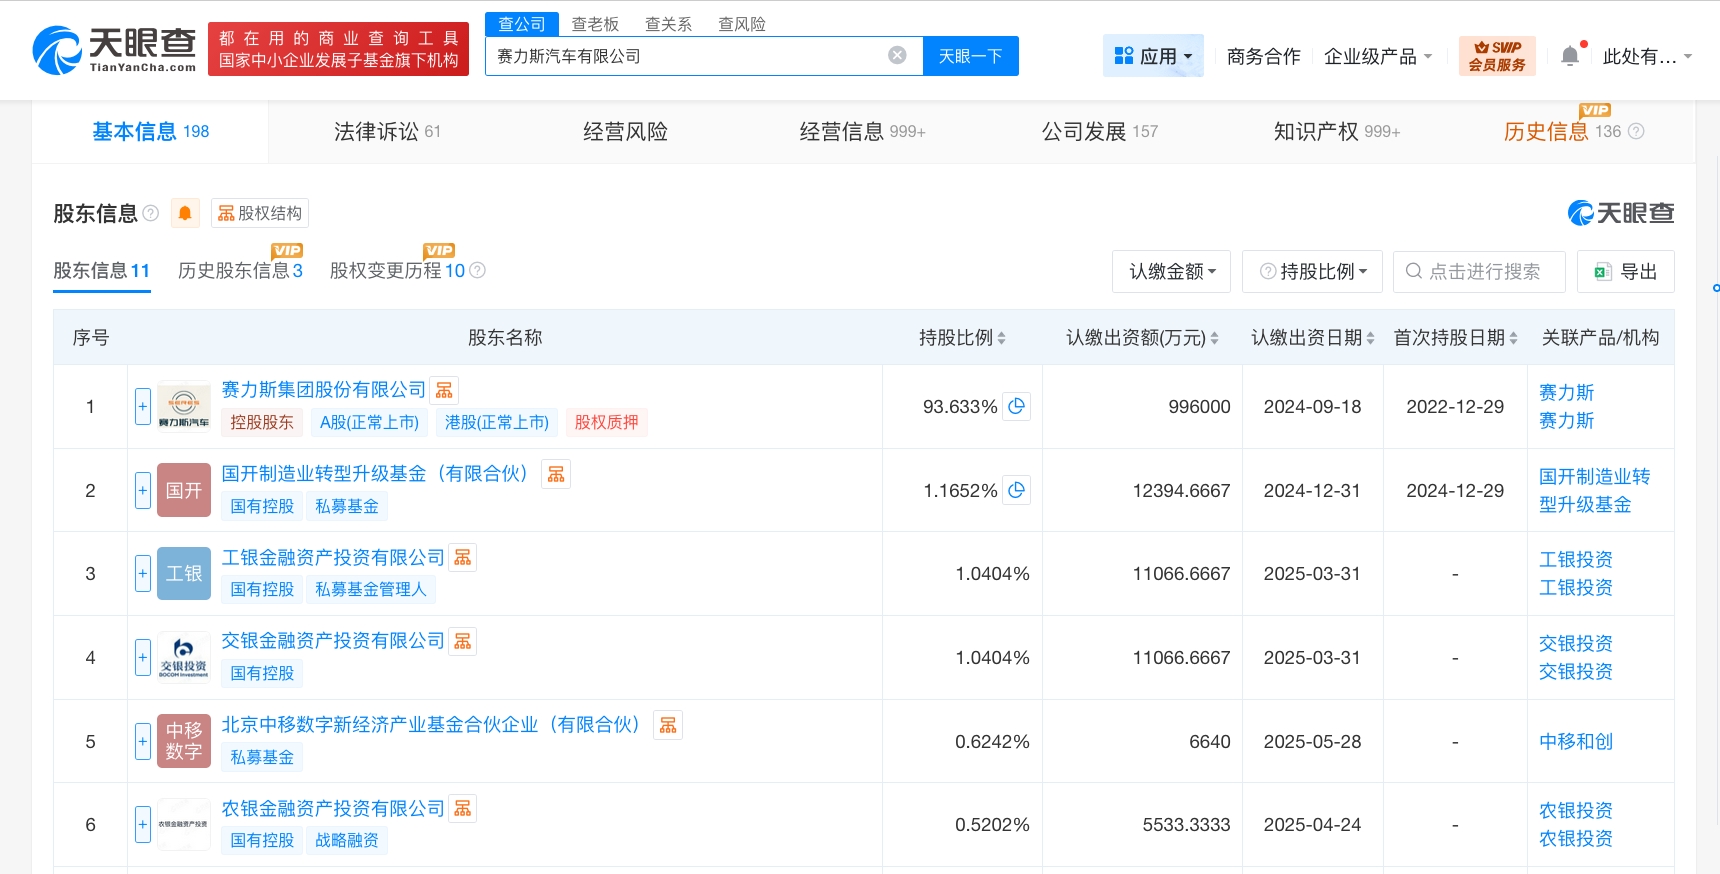The height and width of the screenshot is (874, 1720).
Task: Click the 点击进行搜索 shareholder search field
Action: (x=1479, y=271)
